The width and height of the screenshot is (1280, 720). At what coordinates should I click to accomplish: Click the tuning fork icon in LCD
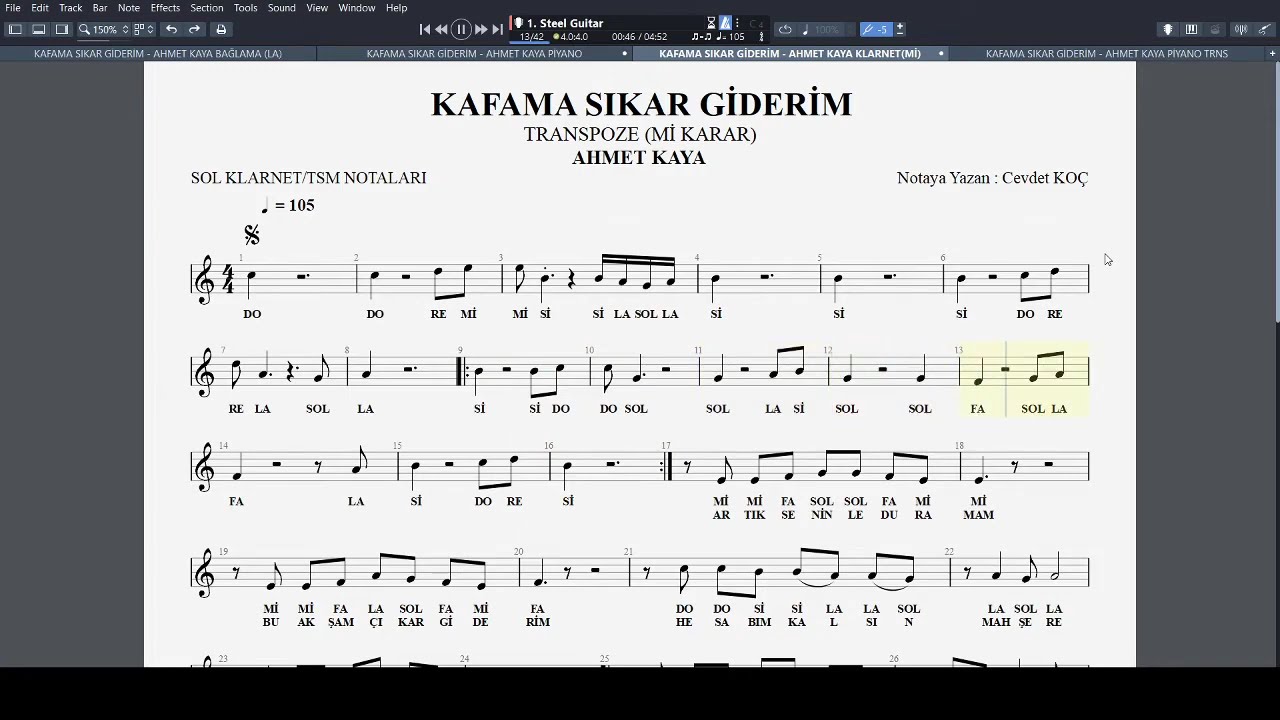pyautogui.click(x=762, y=37)
